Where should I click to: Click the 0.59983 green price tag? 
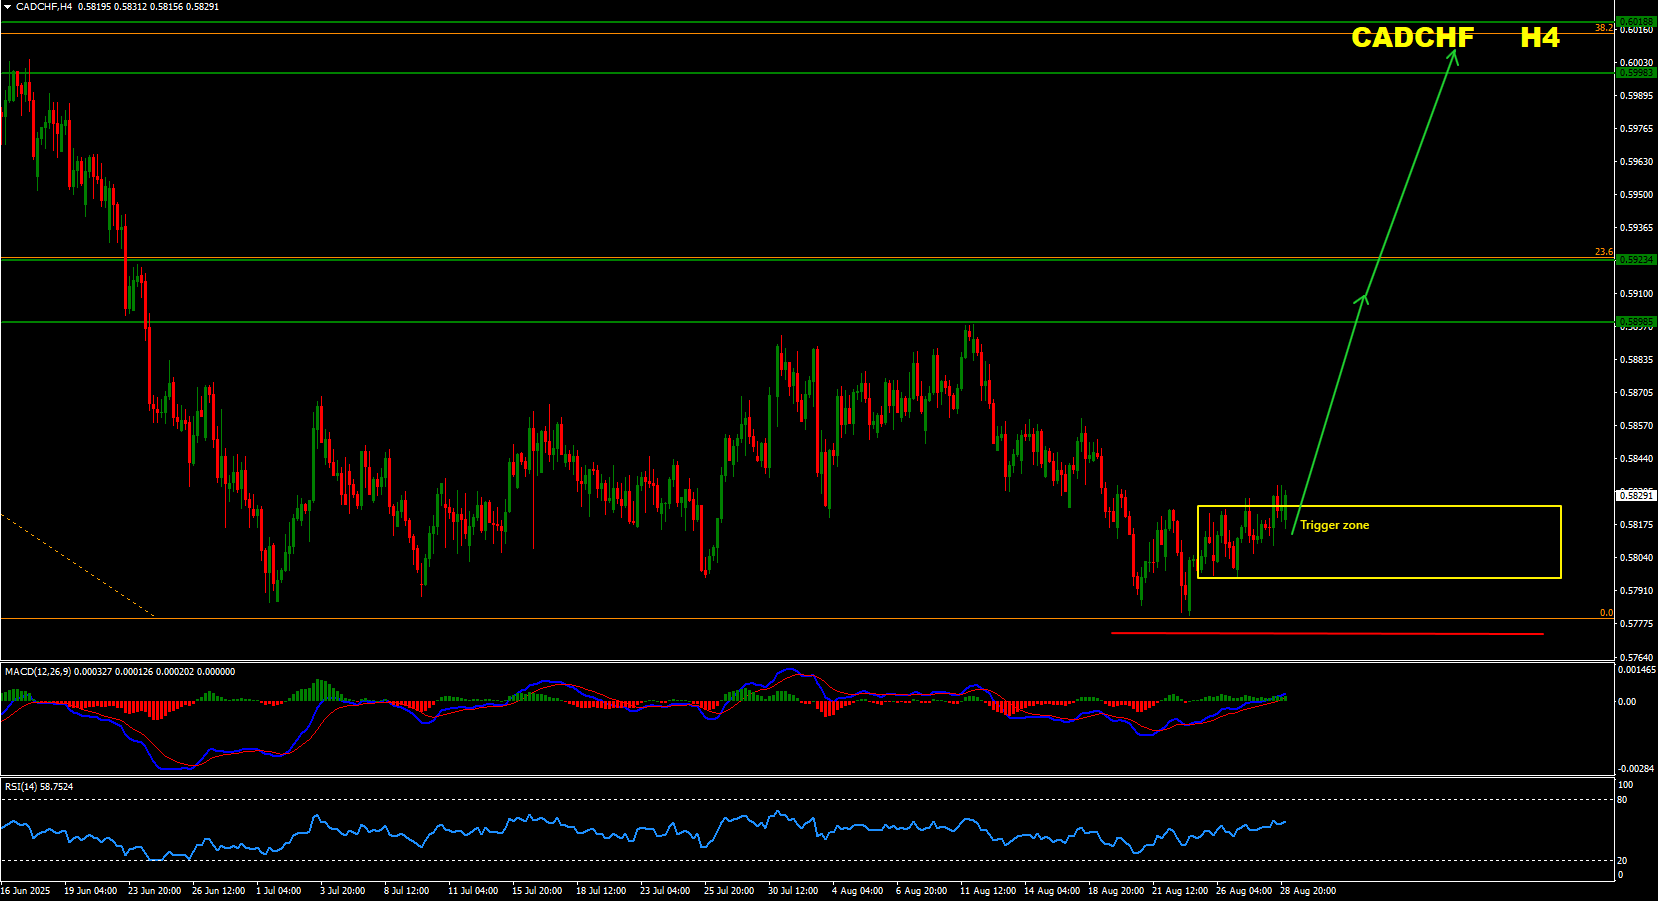[x=1636, y=73]
